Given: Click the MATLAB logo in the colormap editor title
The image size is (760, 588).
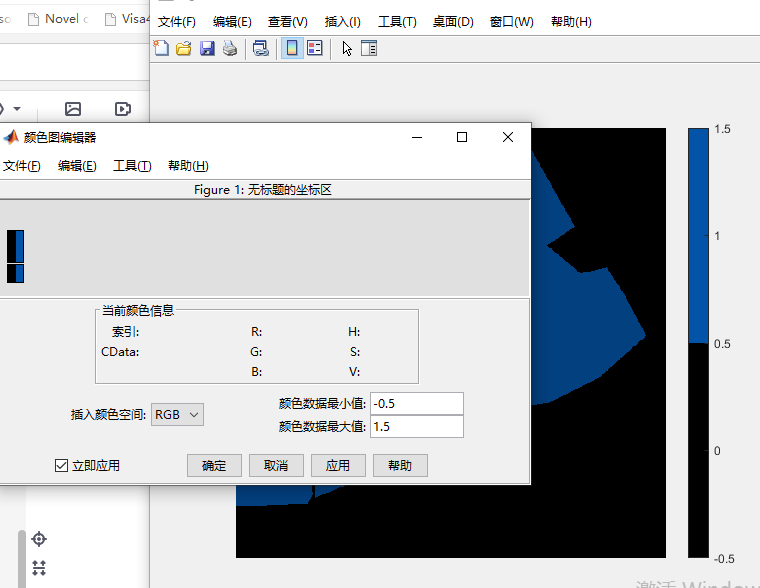Looking at the screenshot, I should pyautogui.click(x=11, y=138).
